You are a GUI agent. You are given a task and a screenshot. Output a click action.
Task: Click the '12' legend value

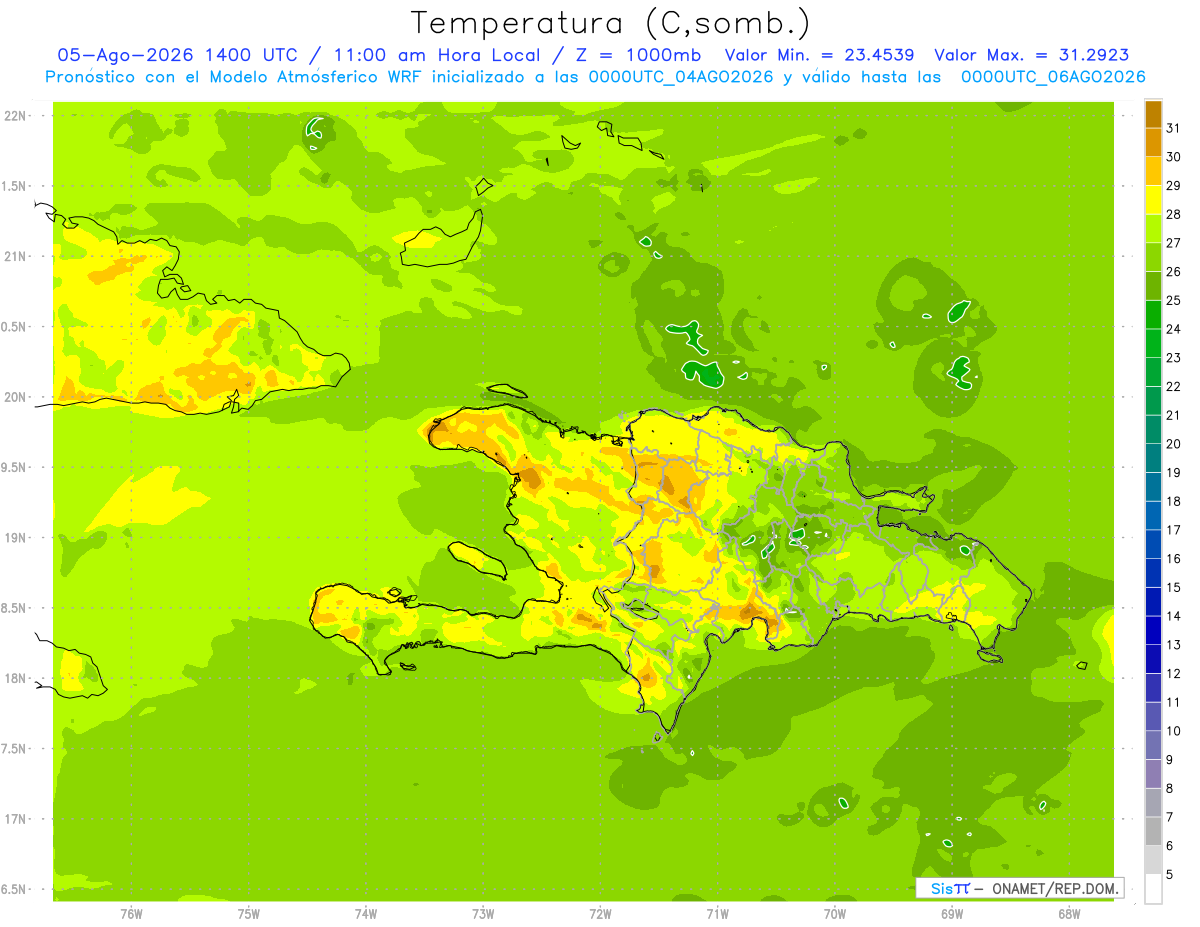1173,673
